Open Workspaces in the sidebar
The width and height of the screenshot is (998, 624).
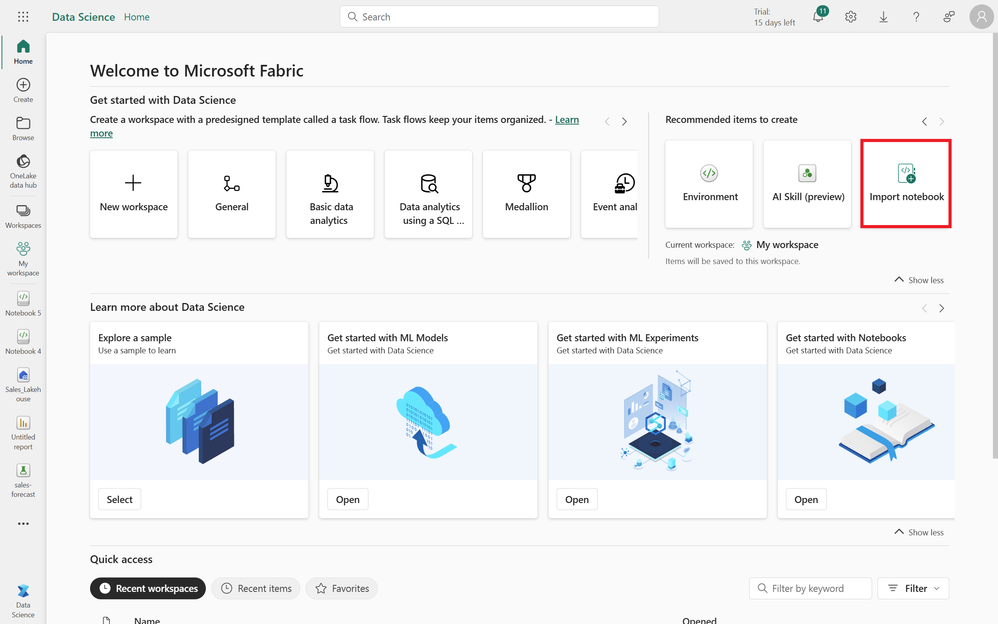23,216
